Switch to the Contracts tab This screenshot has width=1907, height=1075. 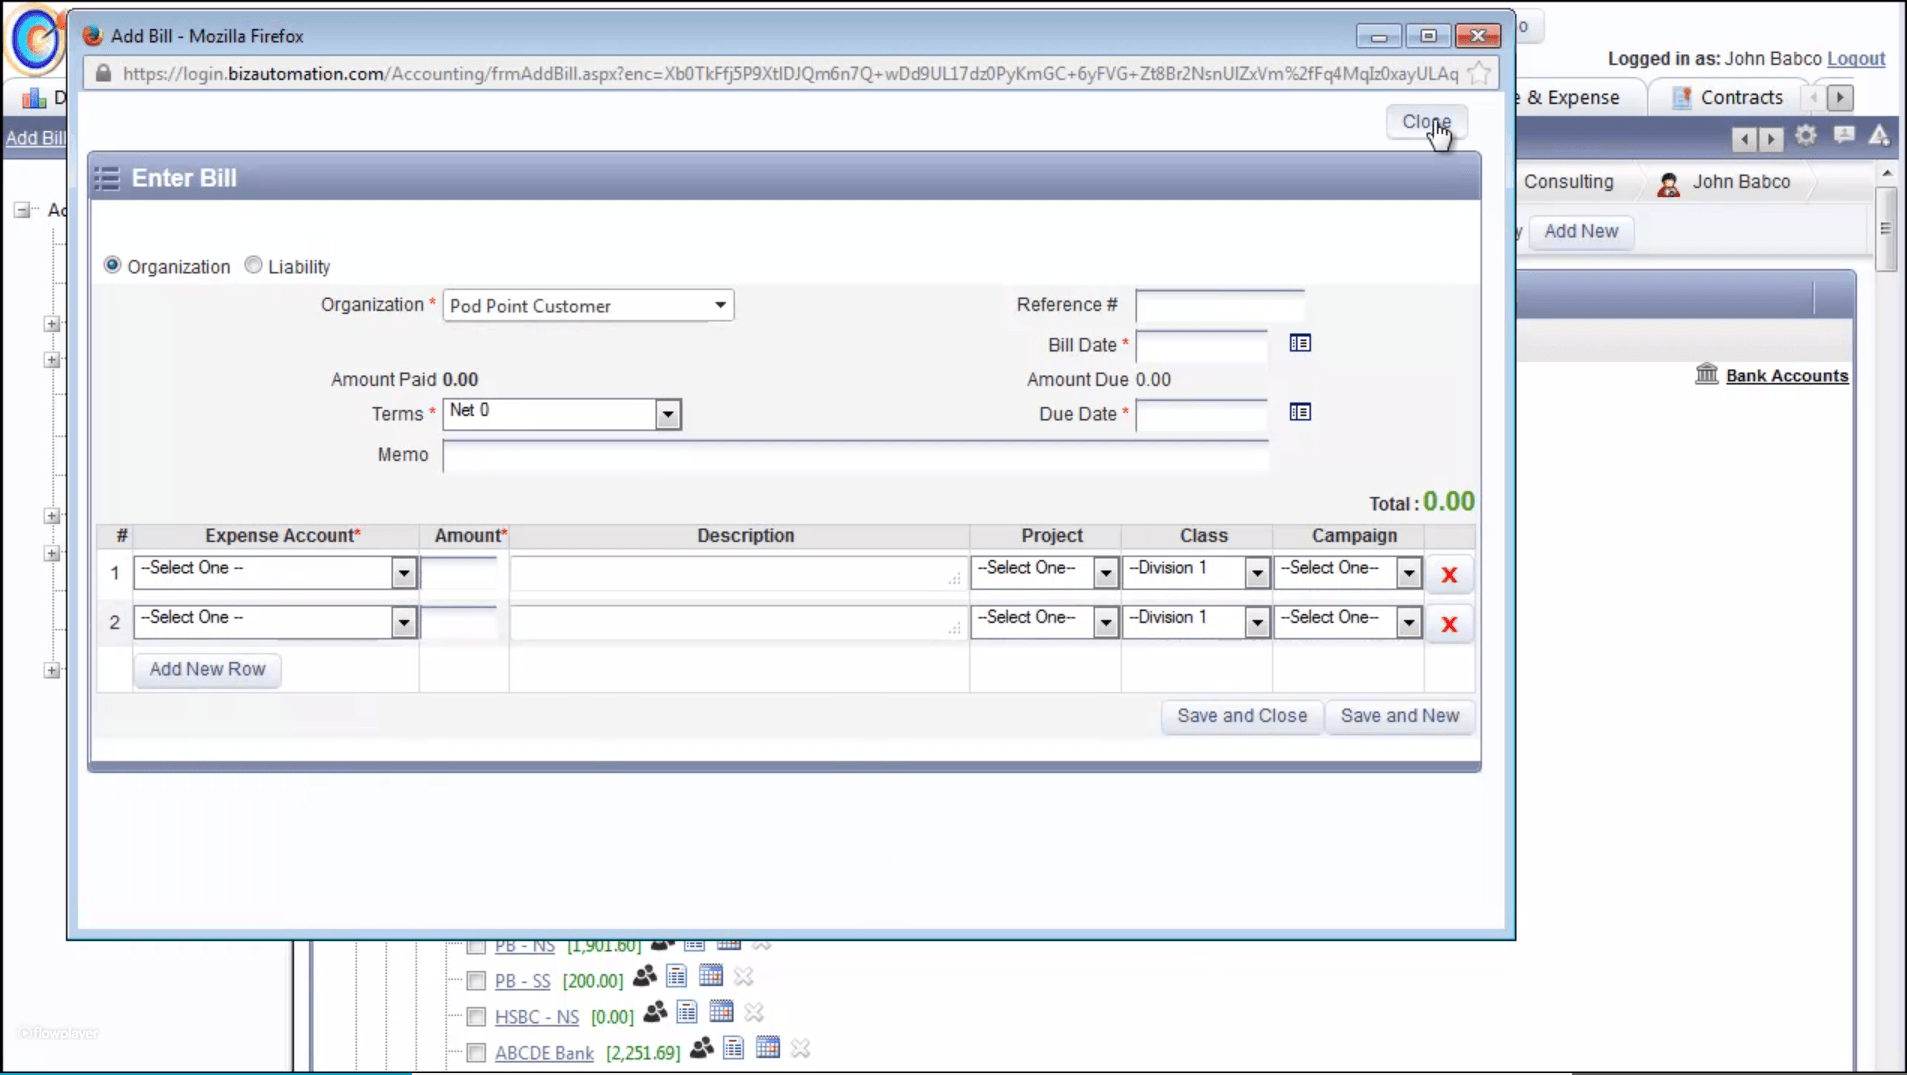1738,97
